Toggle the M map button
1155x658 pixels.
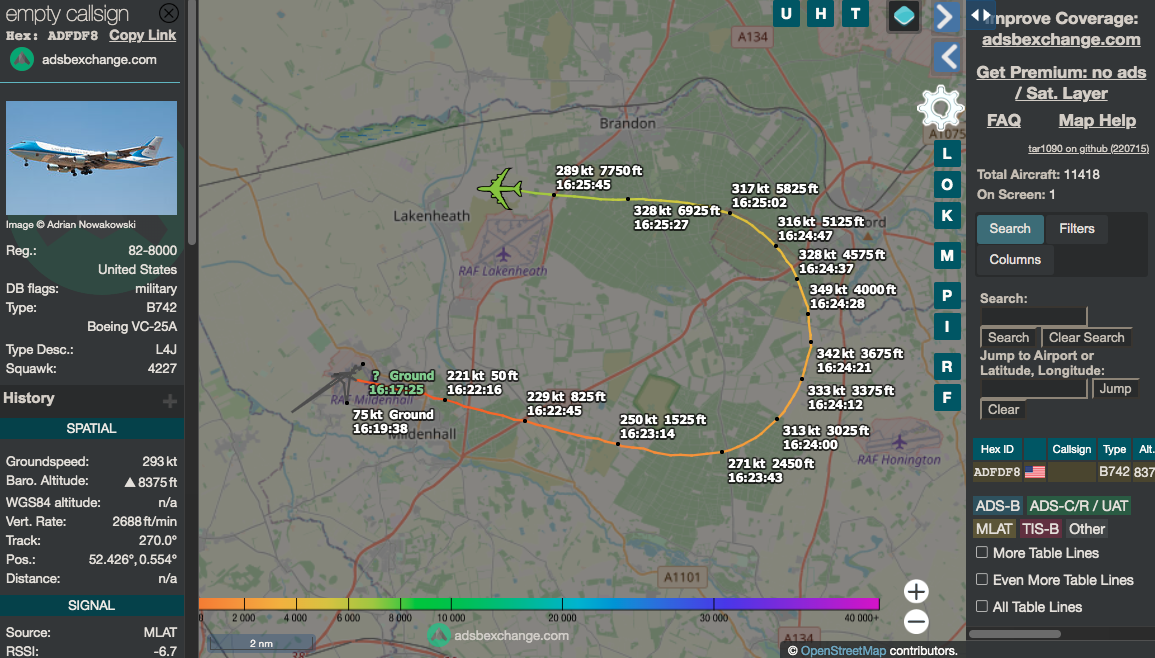pos(947,256)
